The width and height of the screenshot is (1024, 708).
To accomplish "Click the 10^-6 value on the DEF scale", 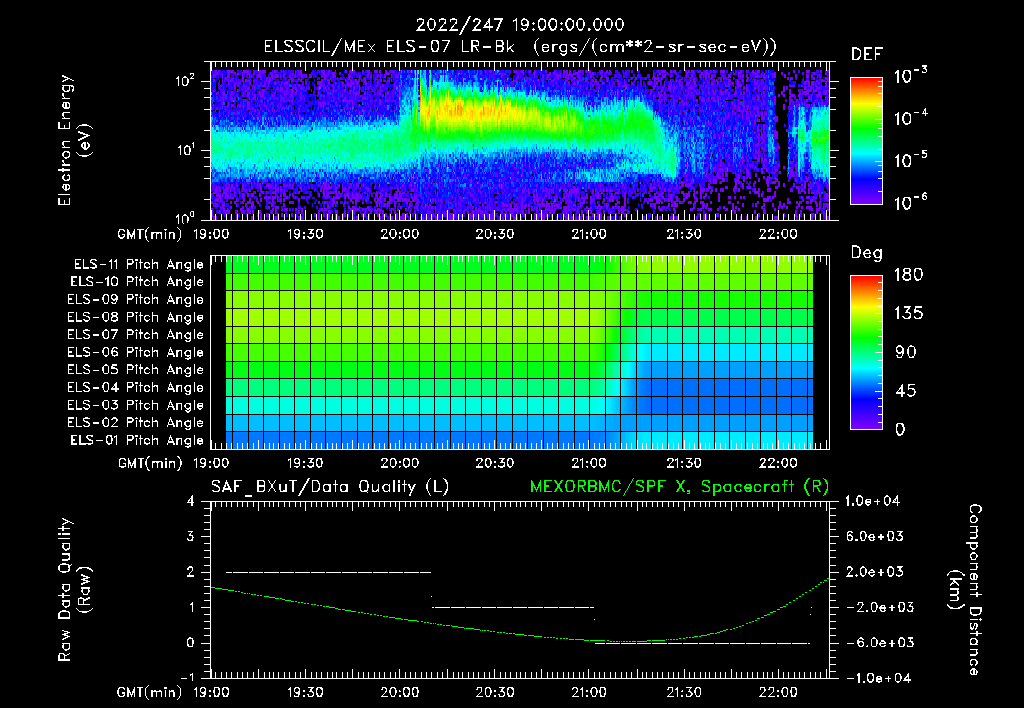I will coord(910,202).
